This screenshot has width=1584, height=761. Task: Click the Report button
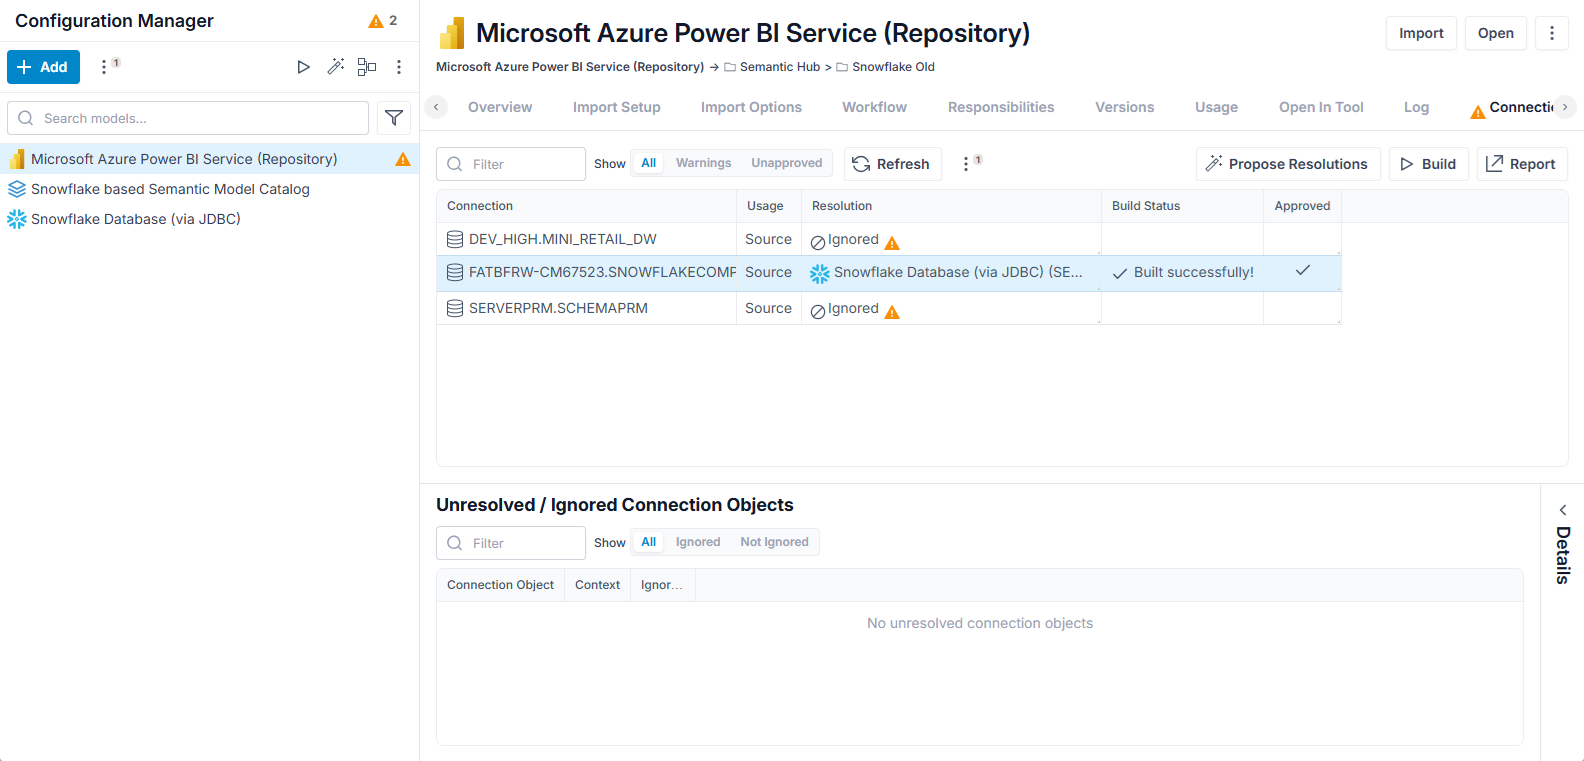[x=1522, y=164]
